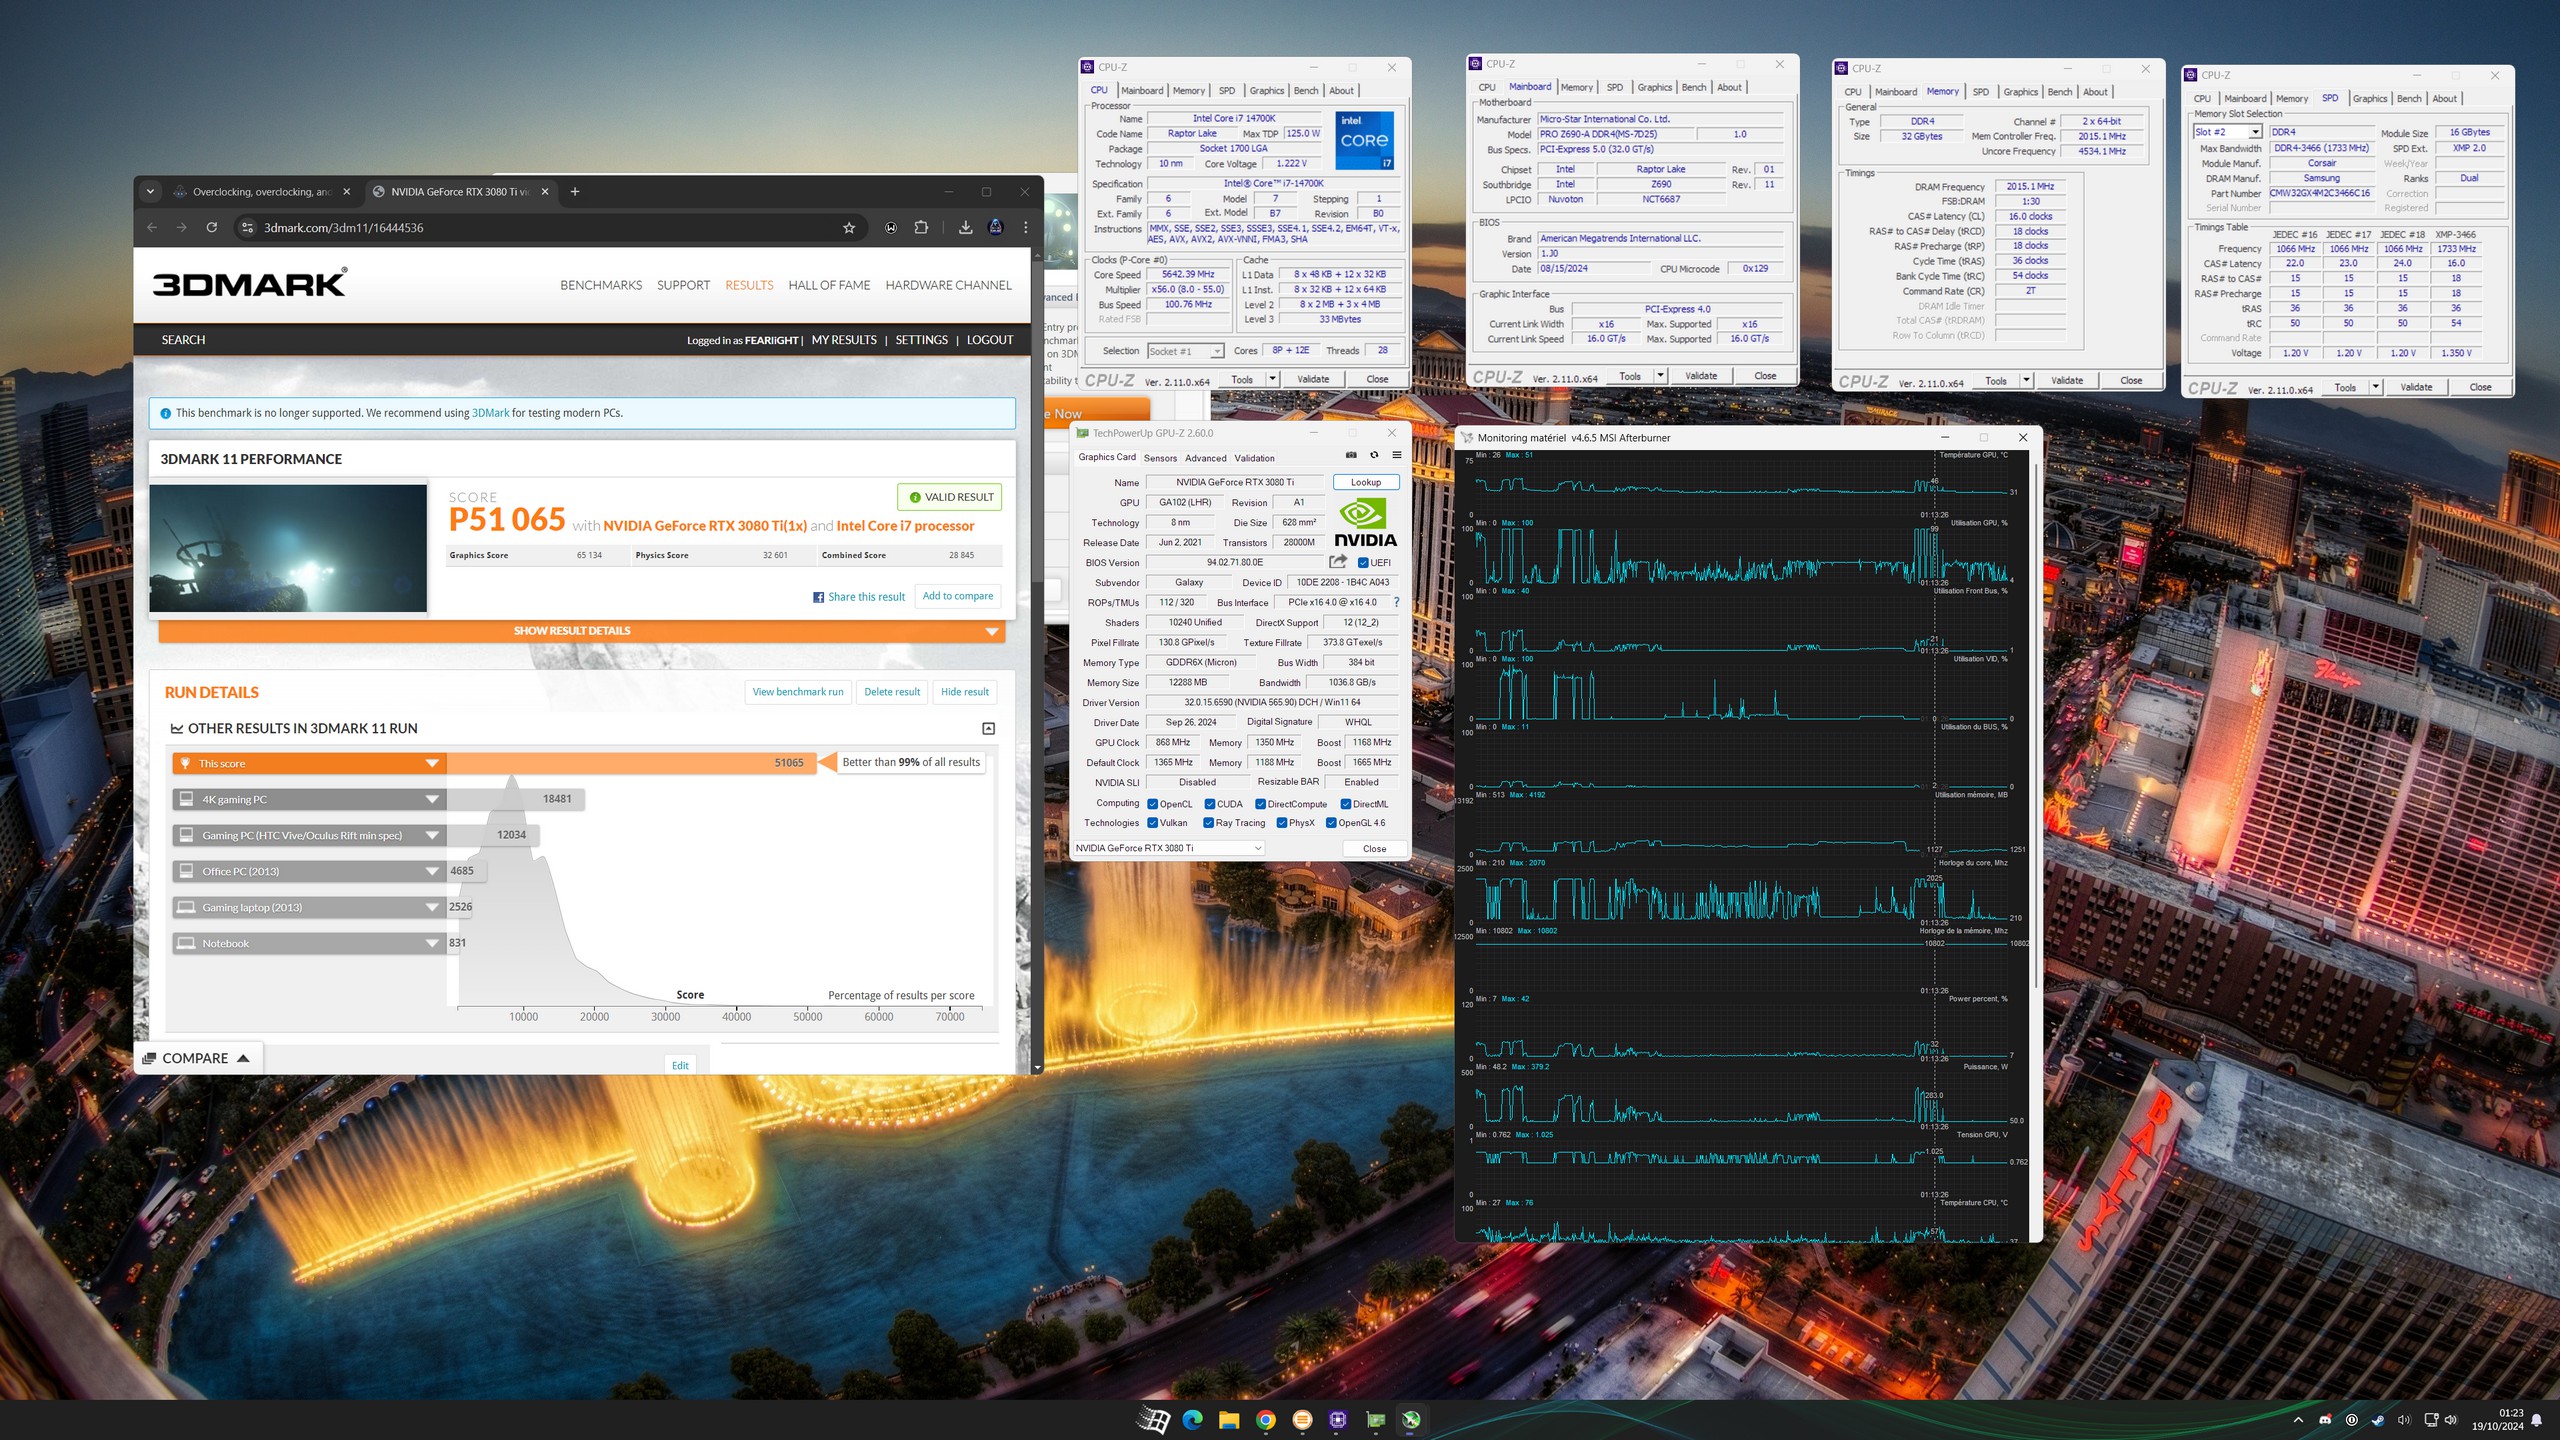
Task: Open the Benchmarks menu on 3DMark site
Action: (x=601, y=285)
